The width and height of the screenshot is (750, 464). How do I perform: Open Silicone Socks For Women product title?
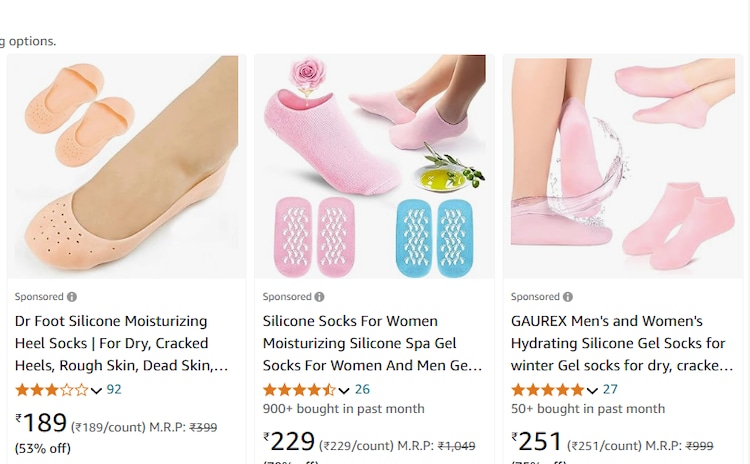pos(372,343)
